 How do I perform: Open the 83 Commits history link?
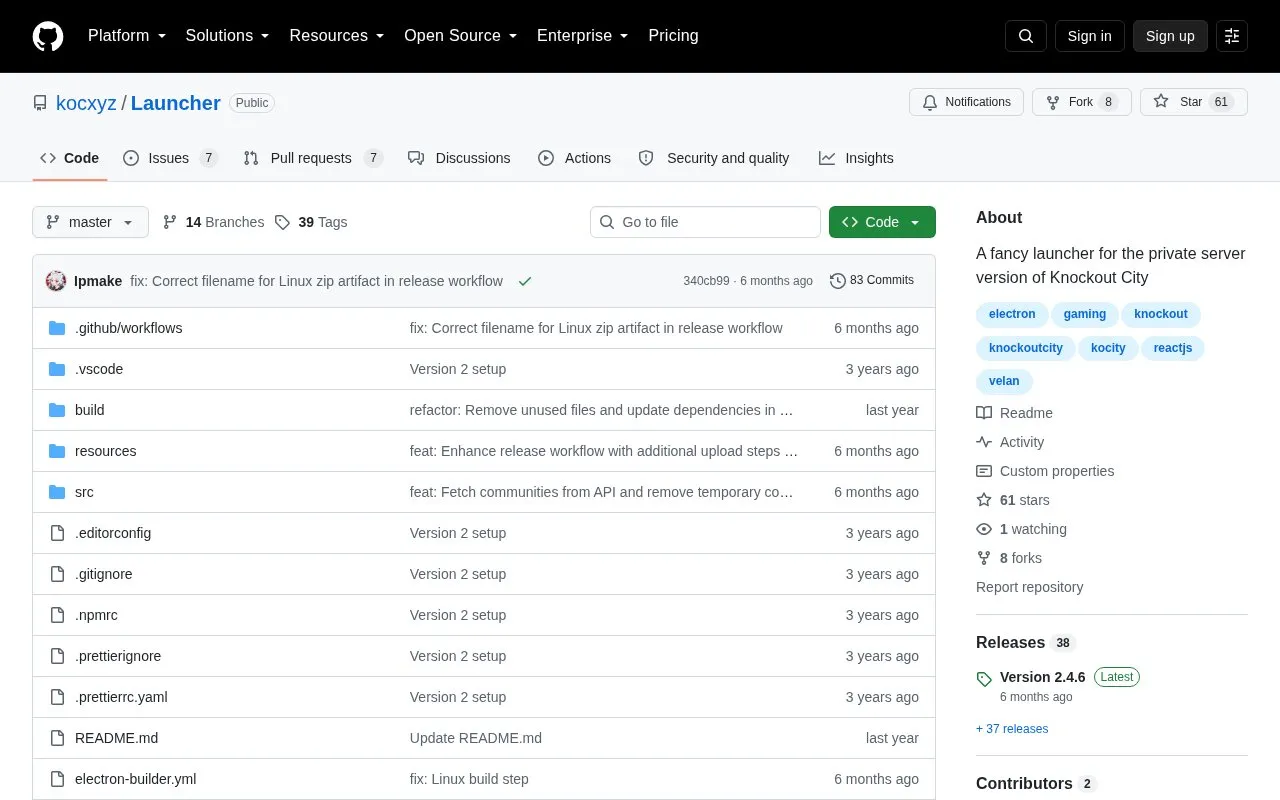pos(872,281)
